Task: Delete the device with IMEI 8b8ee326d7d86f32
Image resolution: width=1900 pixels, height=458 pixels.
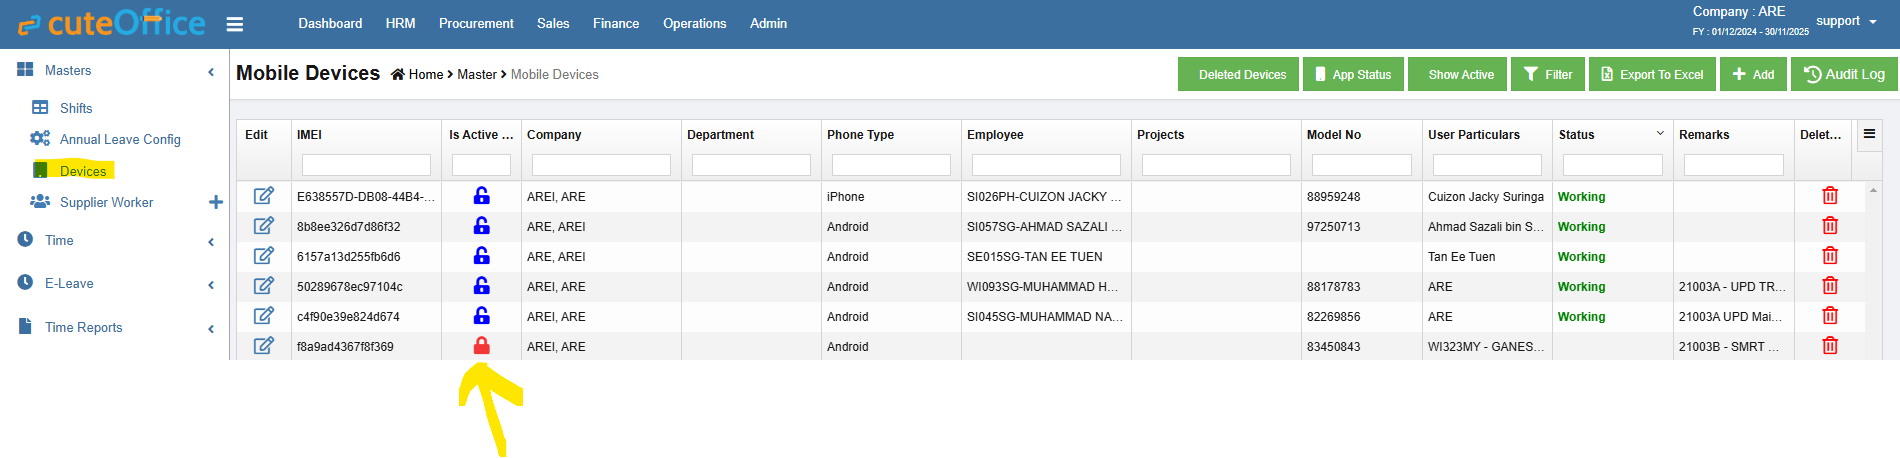Action: [1829, 226]
